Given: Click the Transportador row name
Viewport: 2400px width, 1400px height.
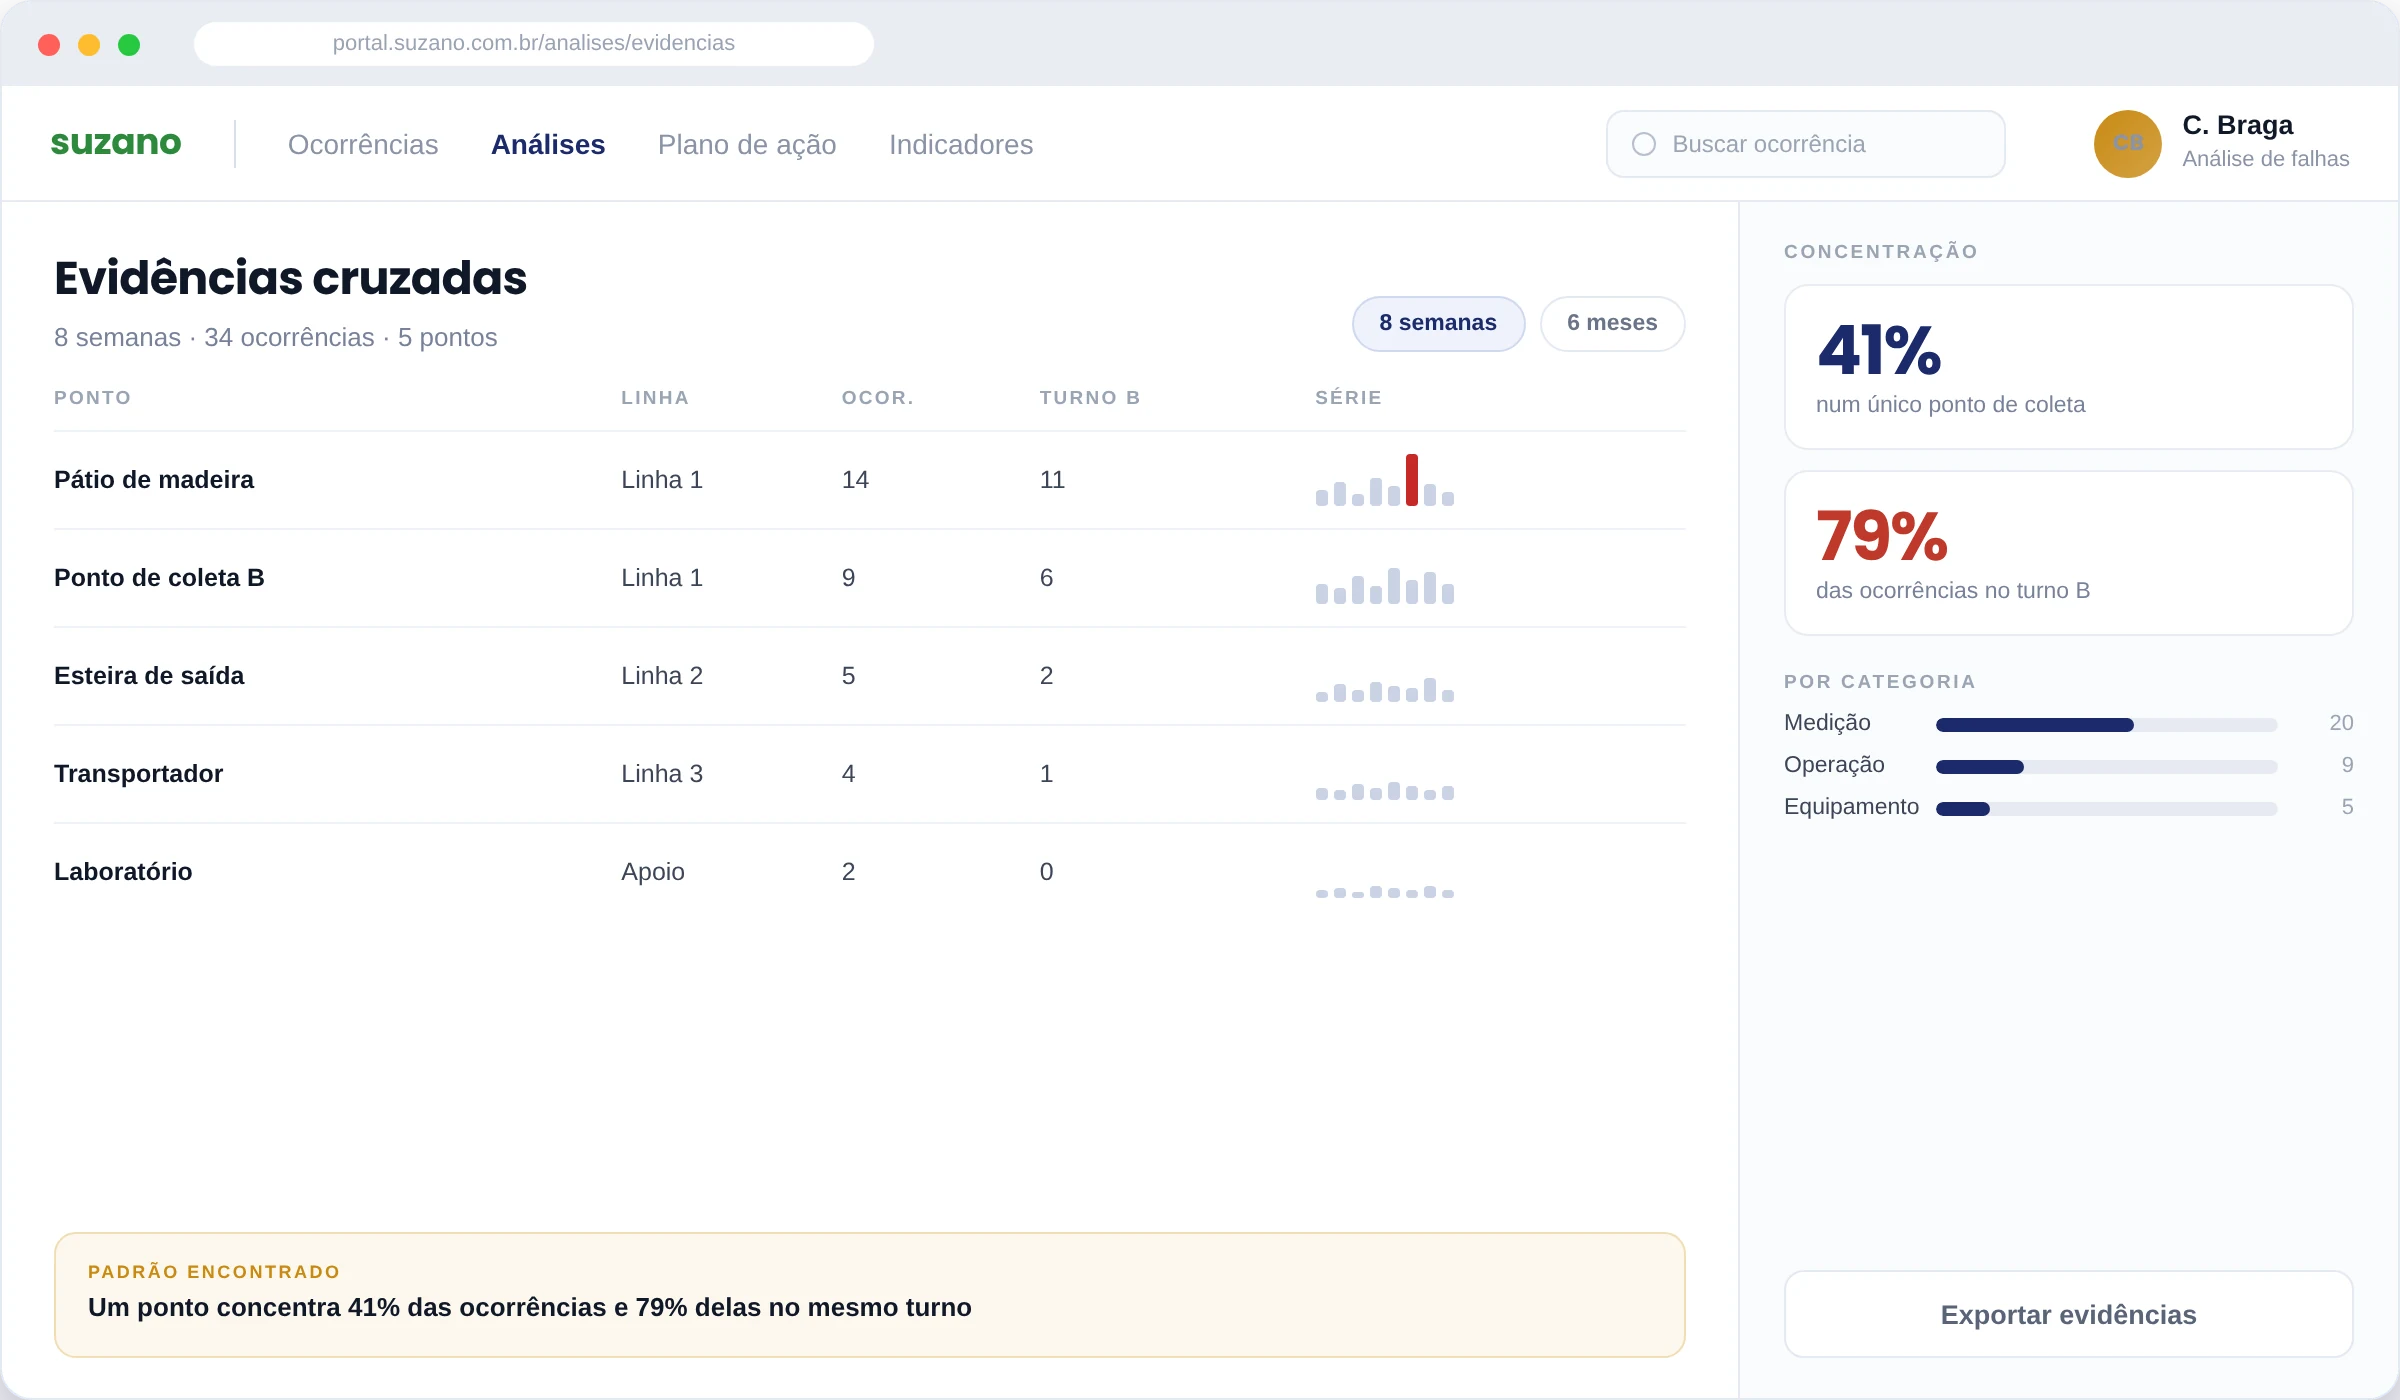Looking at the screenshot, I should (x=138, y=774).
